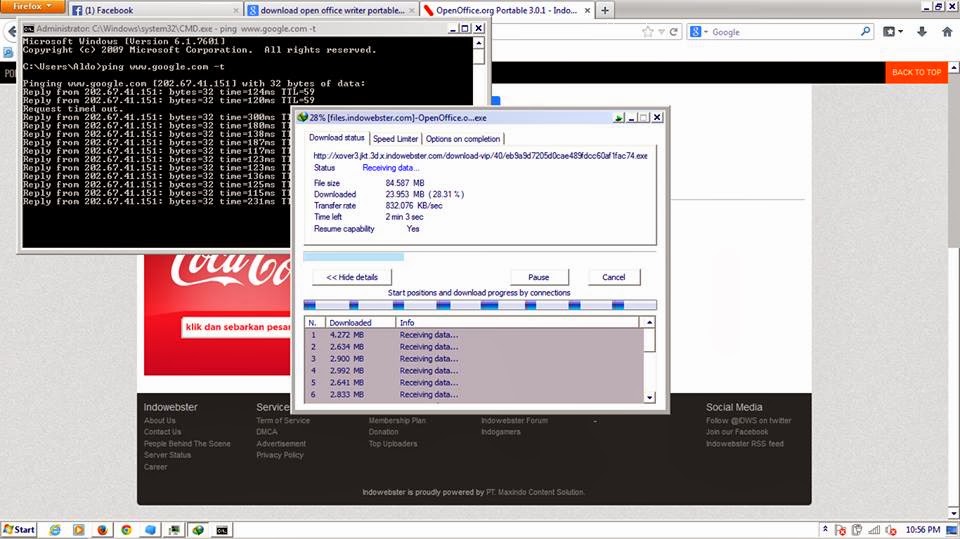This screenshot has width=960, height=539.
Task: Close the Facebook tab
Action: point(236,10)
